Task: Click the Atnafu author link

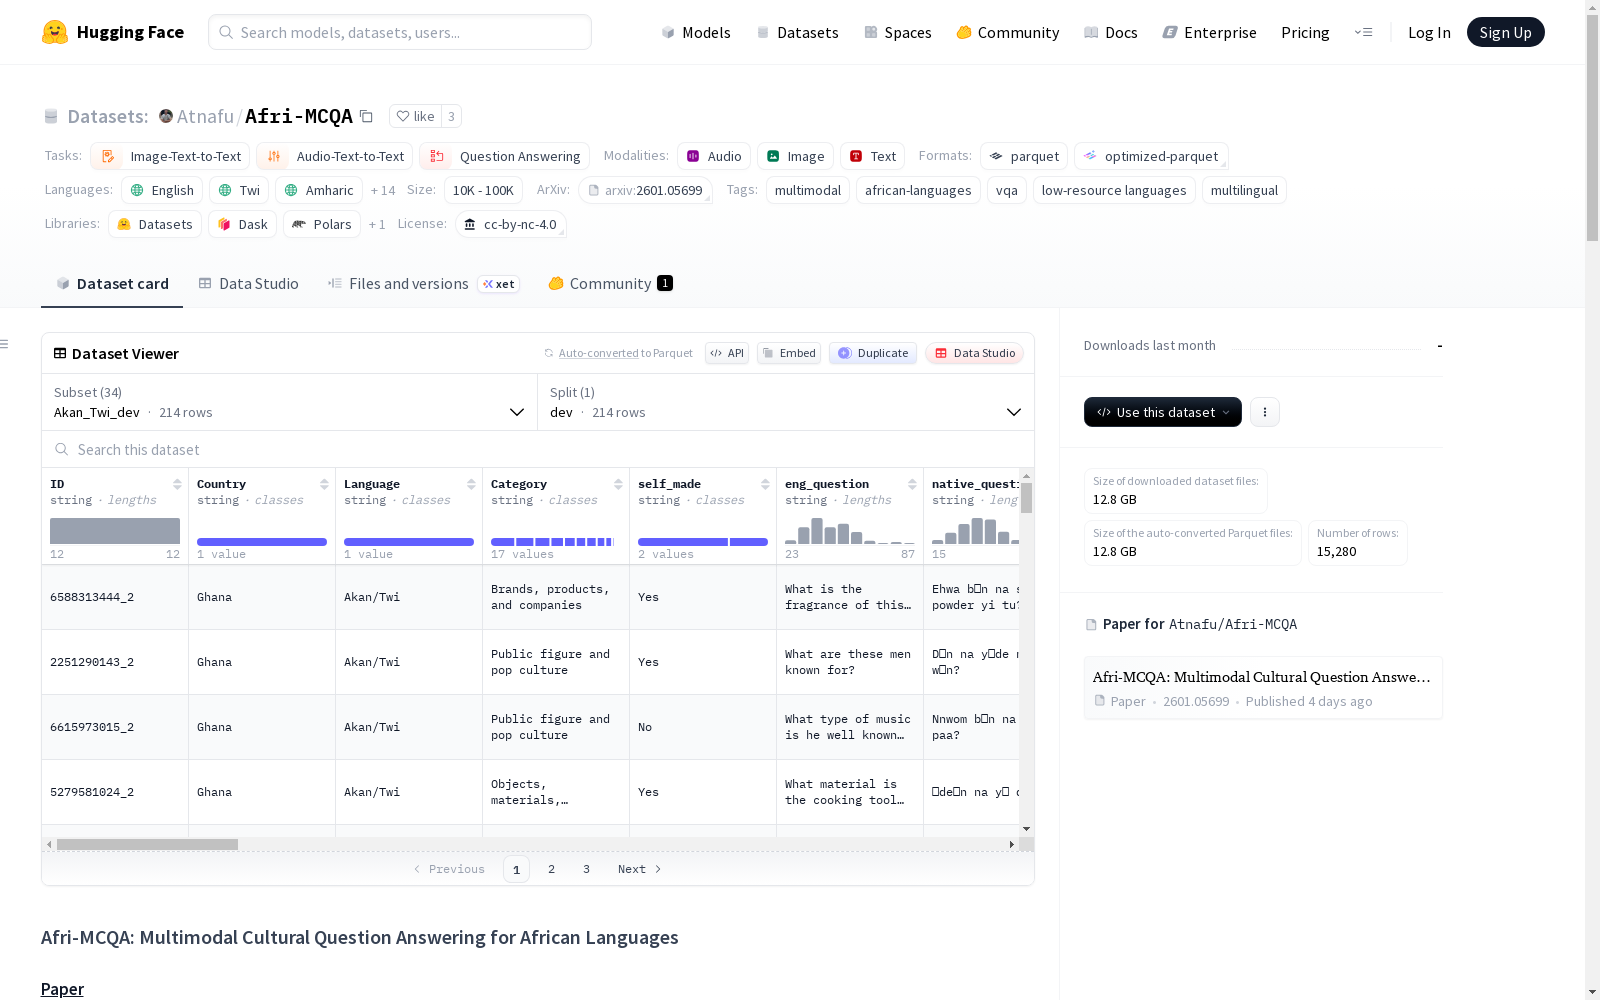Action: click(x=205, y=116)
